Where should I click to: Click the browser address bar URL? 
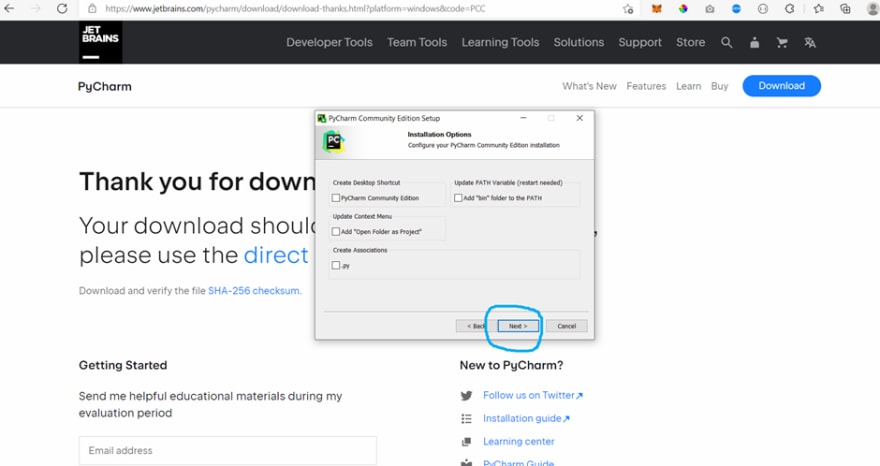(x=295, y=9)
